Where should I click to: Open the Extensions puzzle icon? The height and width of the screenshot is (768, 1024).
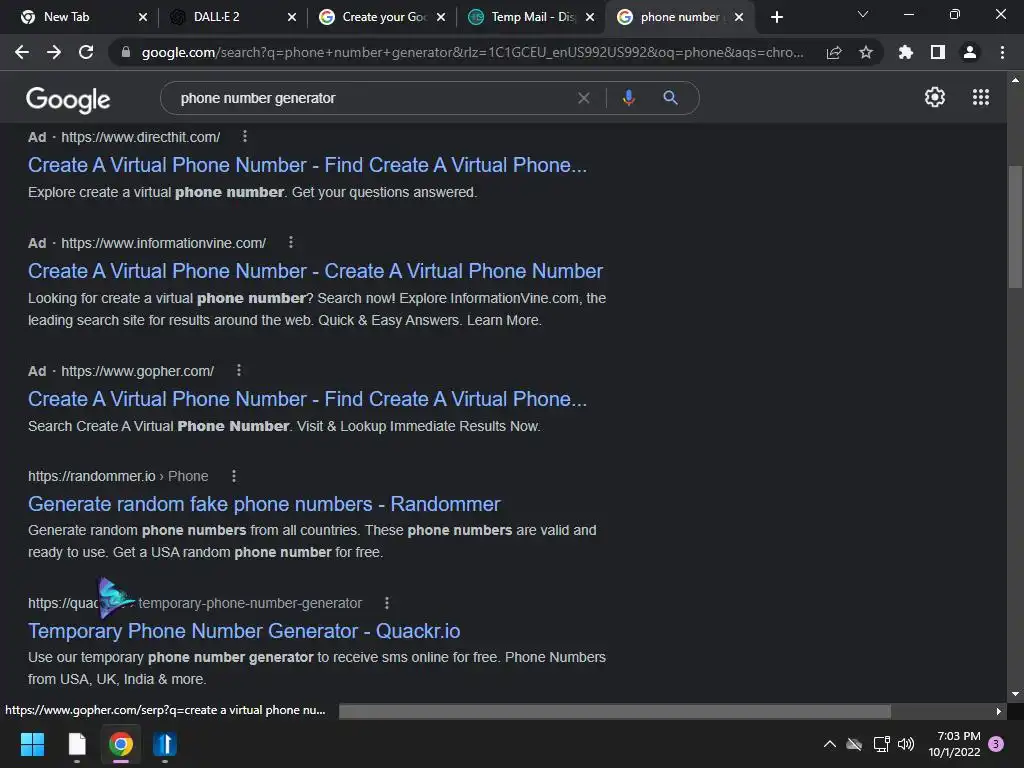(905, 52)
